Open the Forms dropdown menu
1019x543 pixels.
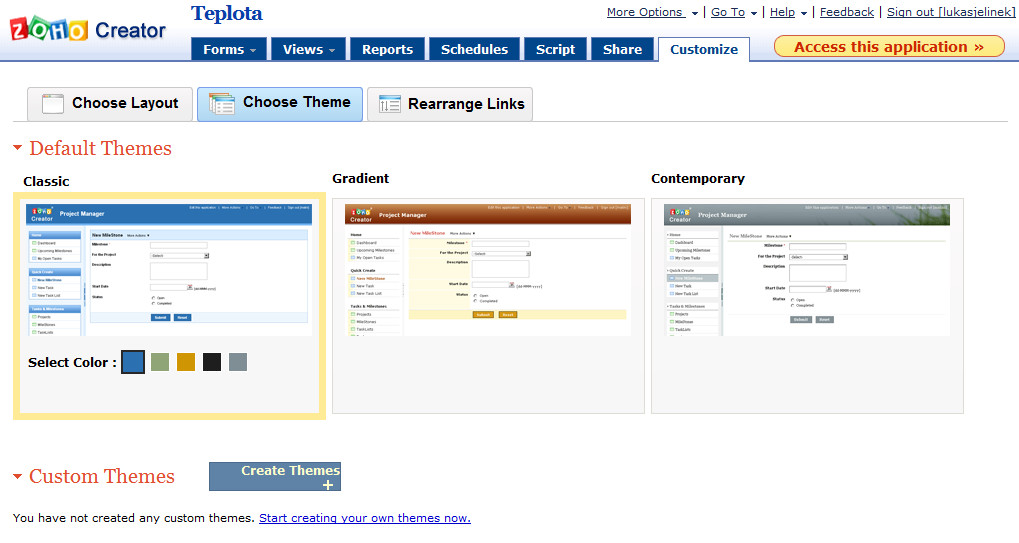229,49
